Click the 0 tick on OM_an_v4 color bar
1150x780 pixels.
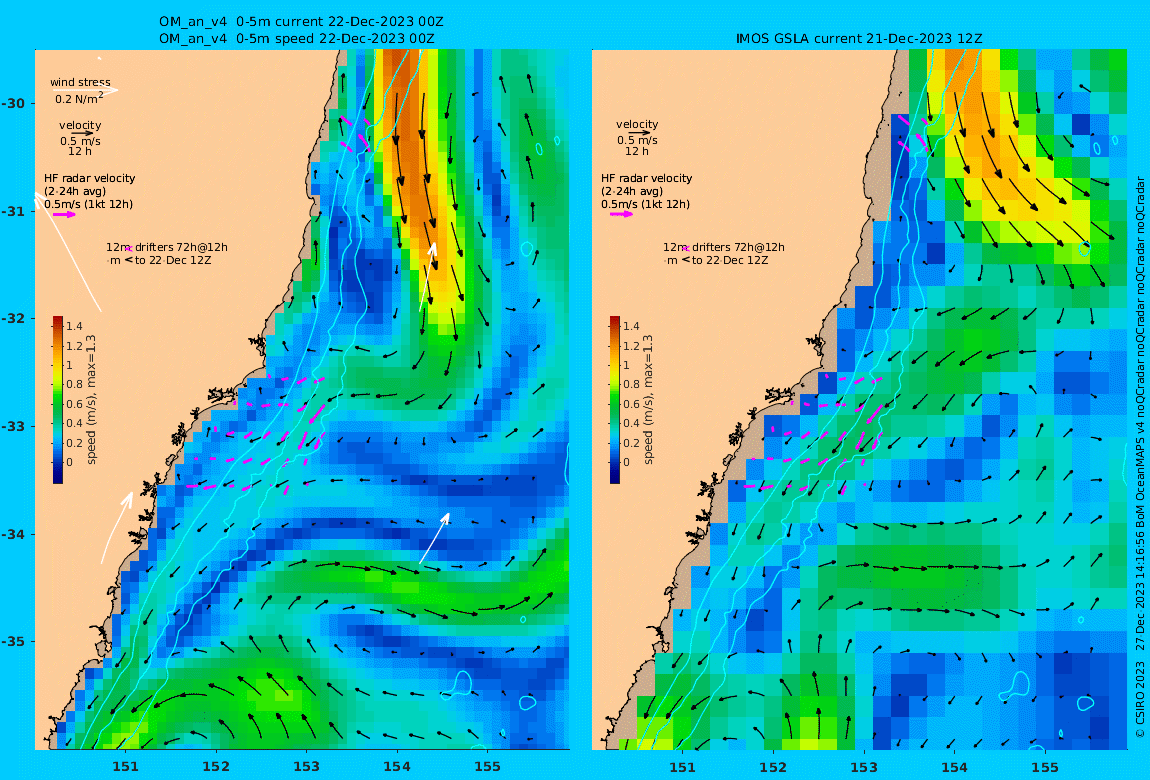70,462
